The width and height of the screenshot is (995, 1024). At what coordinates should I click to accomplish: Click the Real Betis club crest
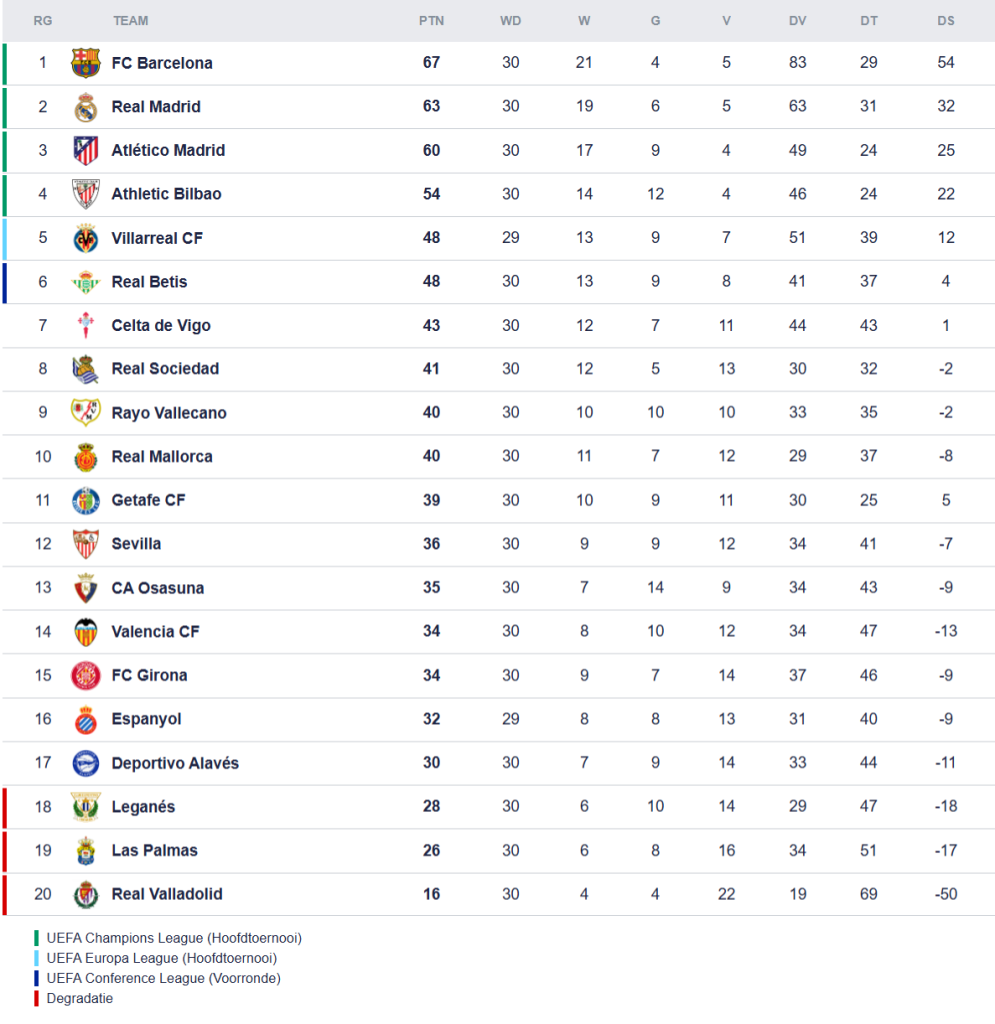[86, 282]
